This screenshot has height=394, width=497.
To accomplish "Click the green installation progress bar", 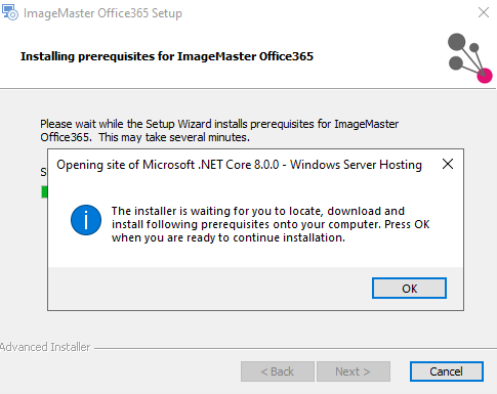I will point(44,192).
